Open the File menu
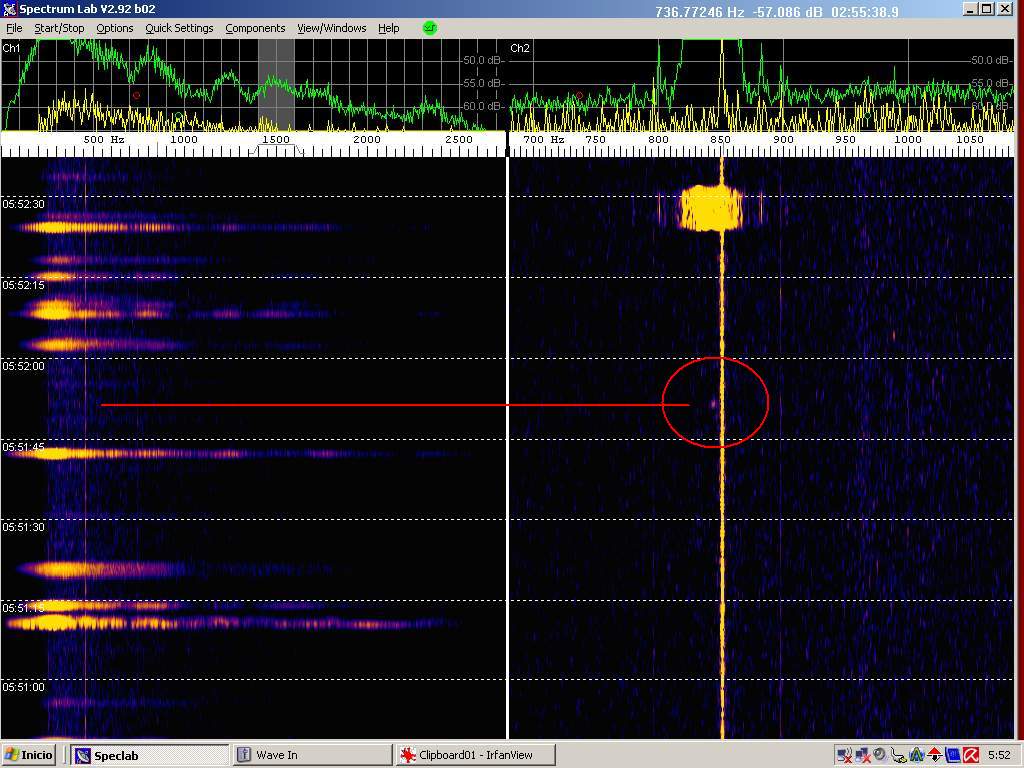 (14, 28)
